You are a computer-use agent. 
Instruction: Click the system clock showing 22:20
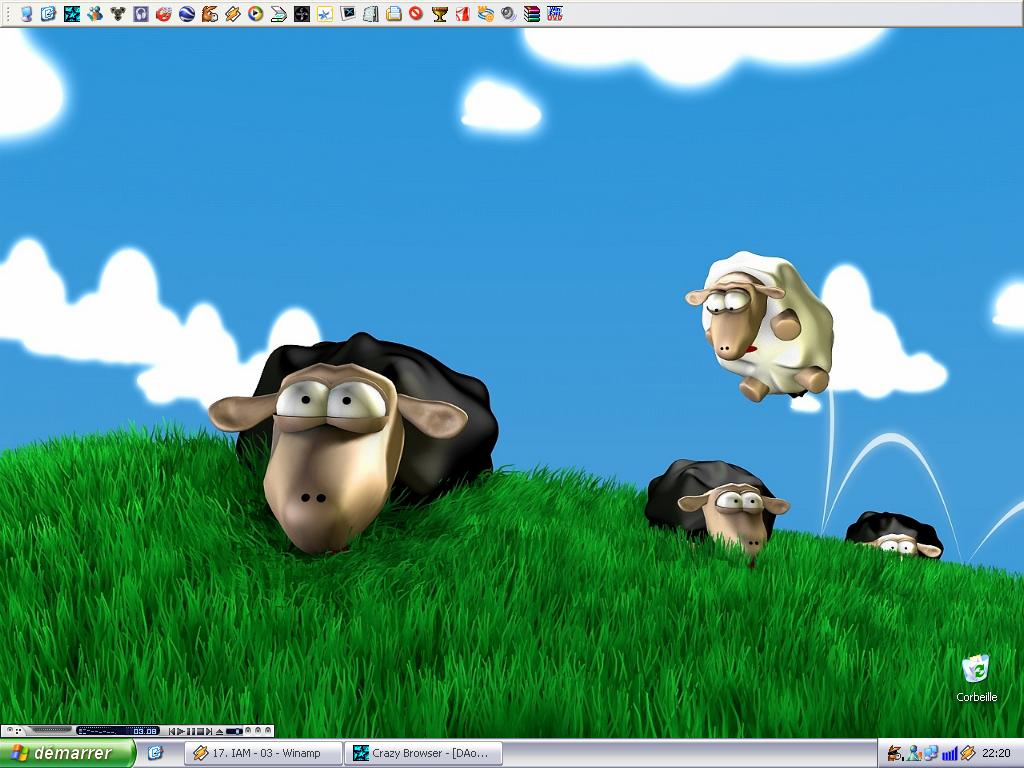(996, 753)
